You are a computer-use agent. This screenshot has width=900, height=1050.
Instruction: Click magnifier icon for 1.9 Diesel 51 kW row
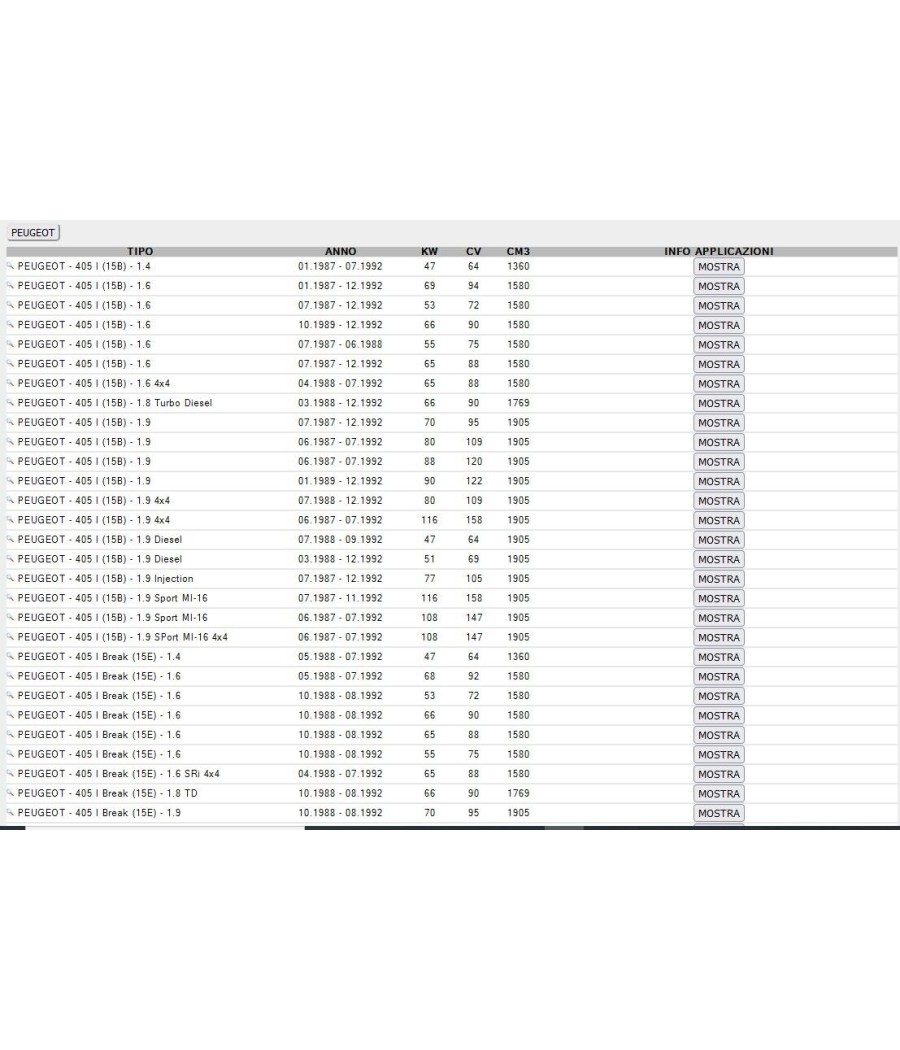coord(10,558)
